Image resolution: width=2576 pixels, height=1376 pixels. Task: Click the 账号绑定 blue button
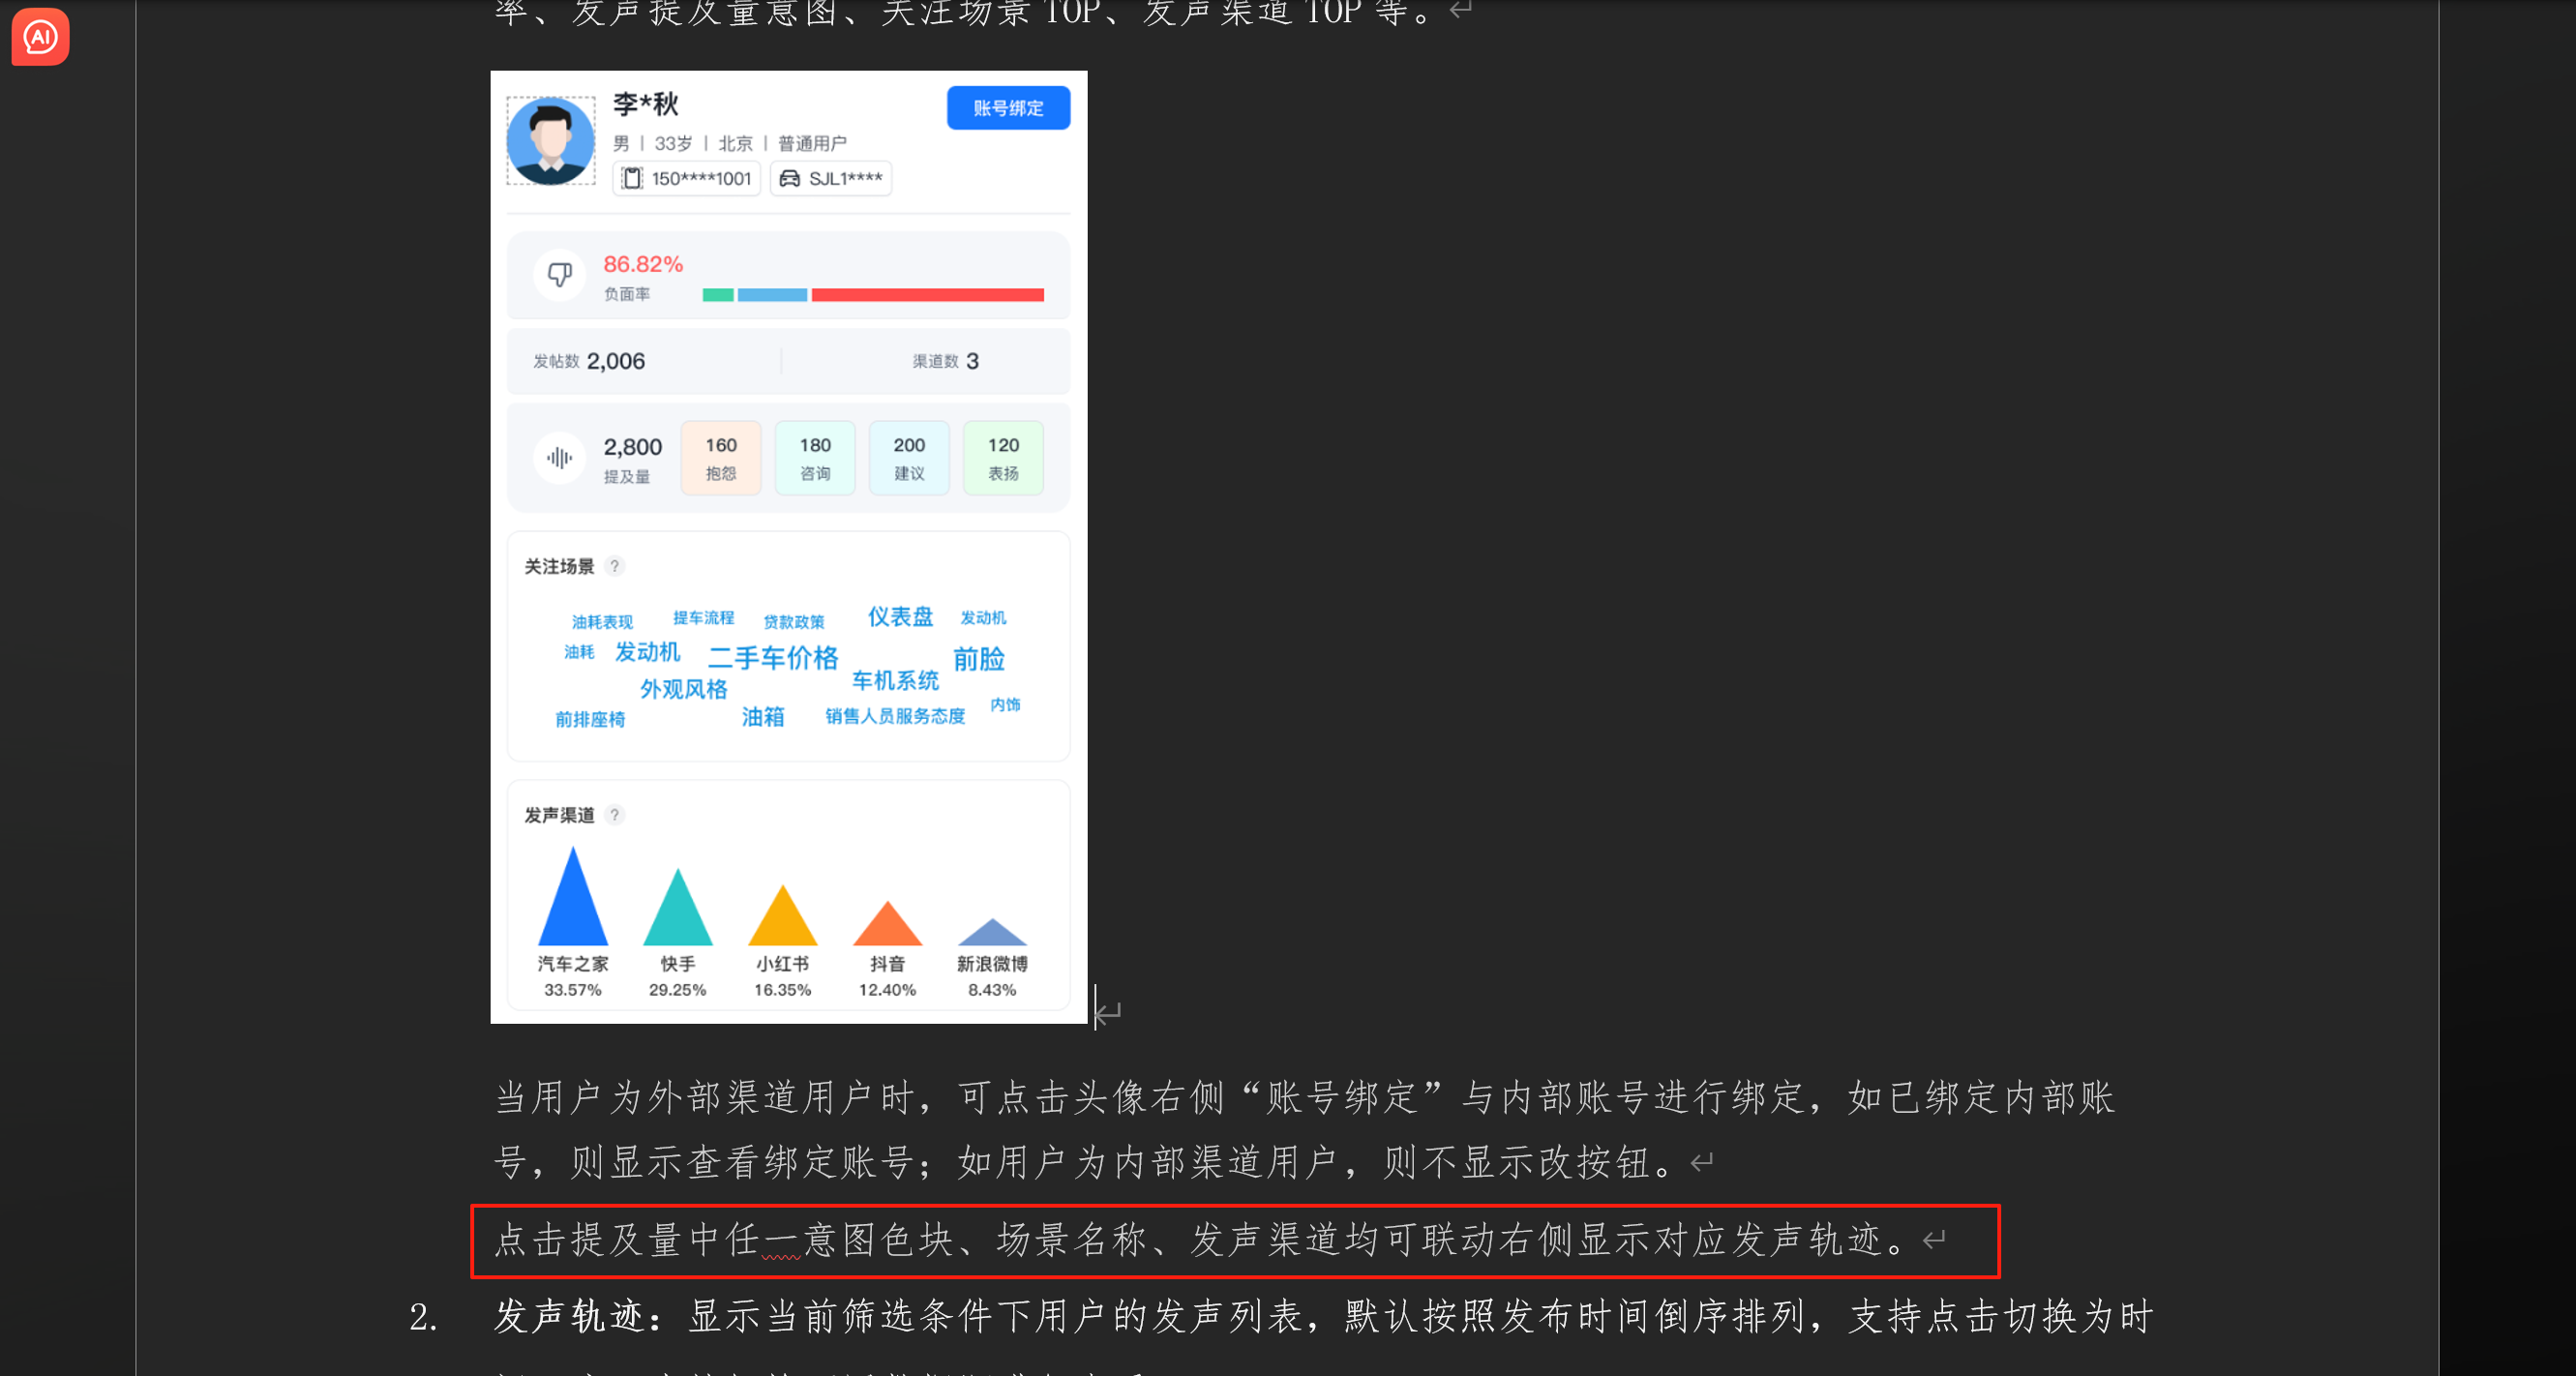(x=1008, y=108)
